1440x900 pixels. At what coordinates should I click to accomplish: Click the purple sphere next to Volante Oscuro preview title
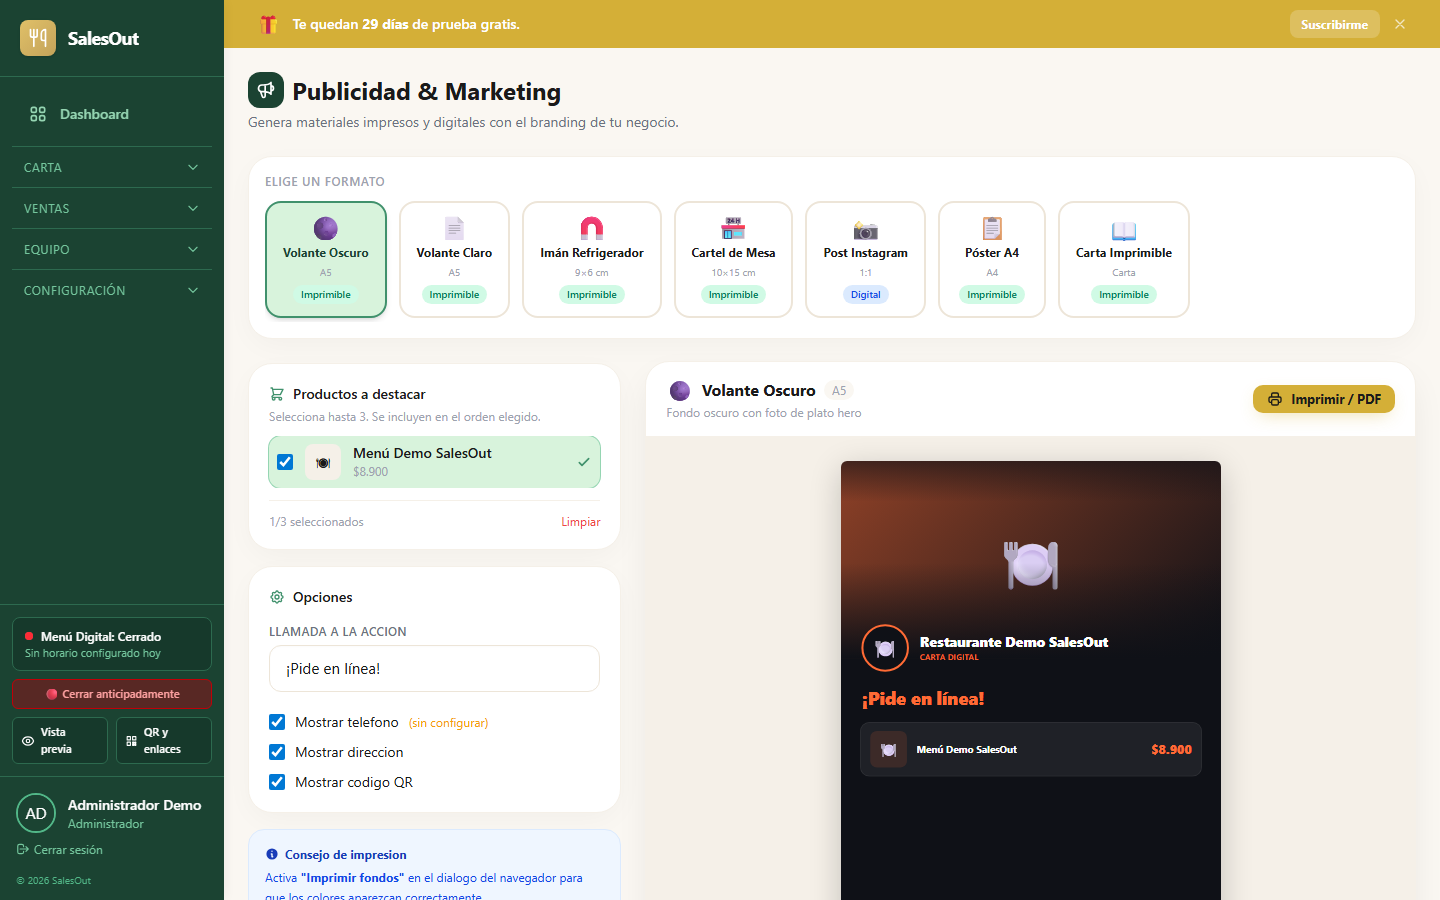click(x=680, y=391)
